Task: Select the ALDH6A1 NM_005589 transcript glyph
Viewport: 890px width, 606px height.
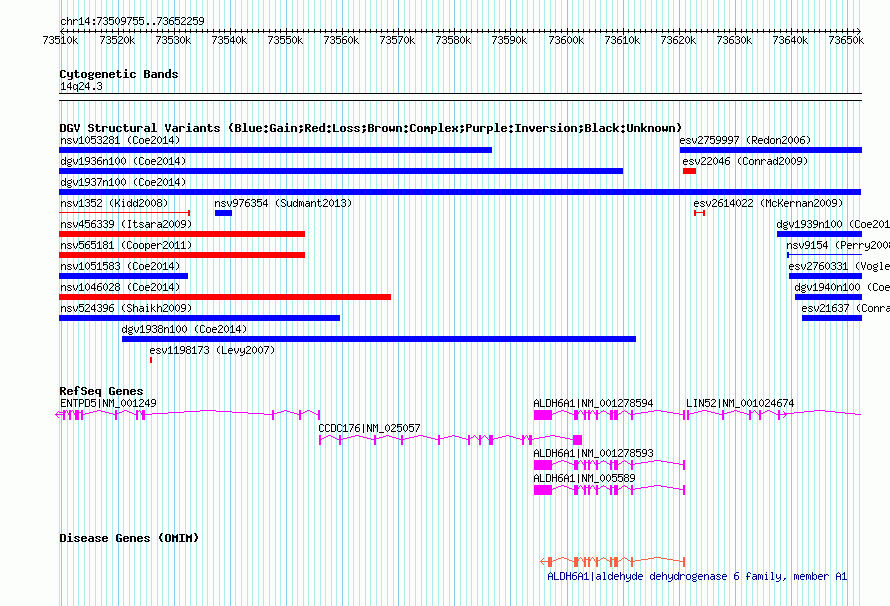Action: (610, 490)
